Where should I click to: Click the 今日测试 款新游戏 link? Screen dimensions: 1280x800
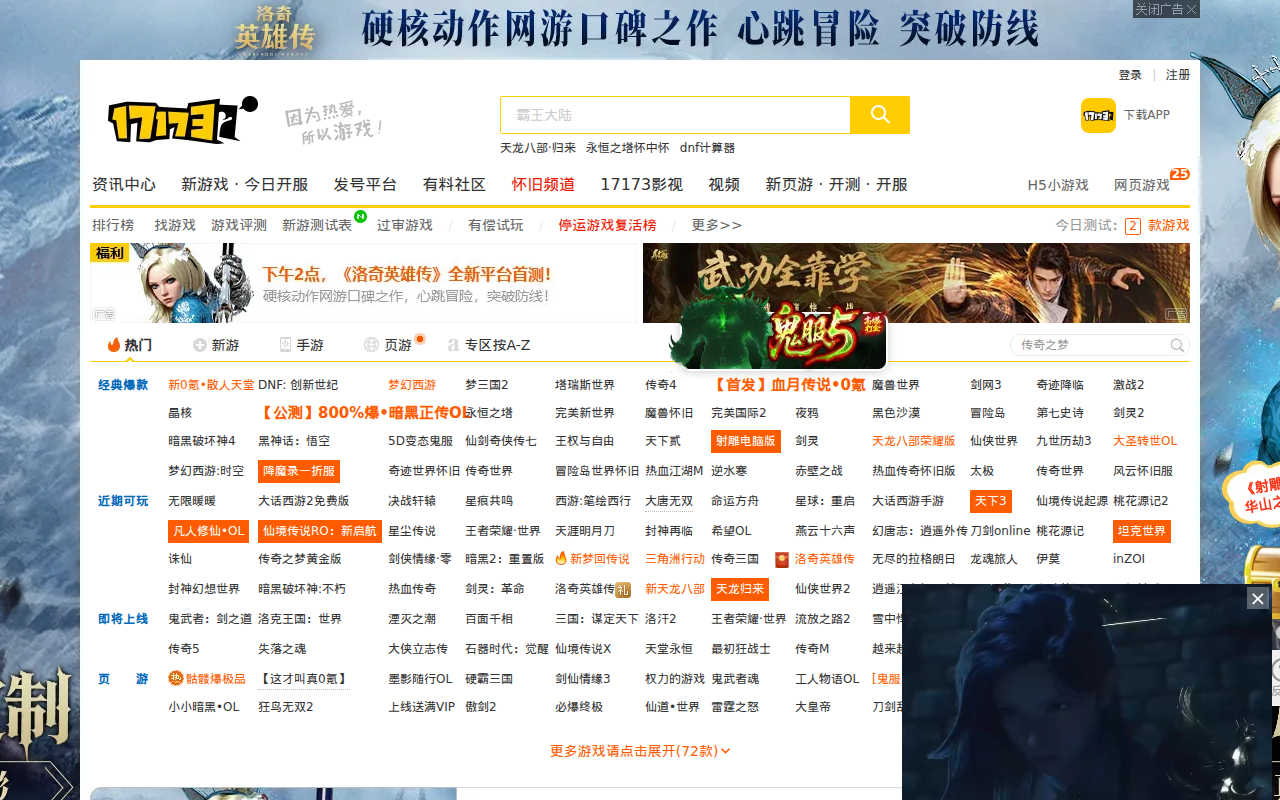pyautogui.click(x=1123, y=225)
